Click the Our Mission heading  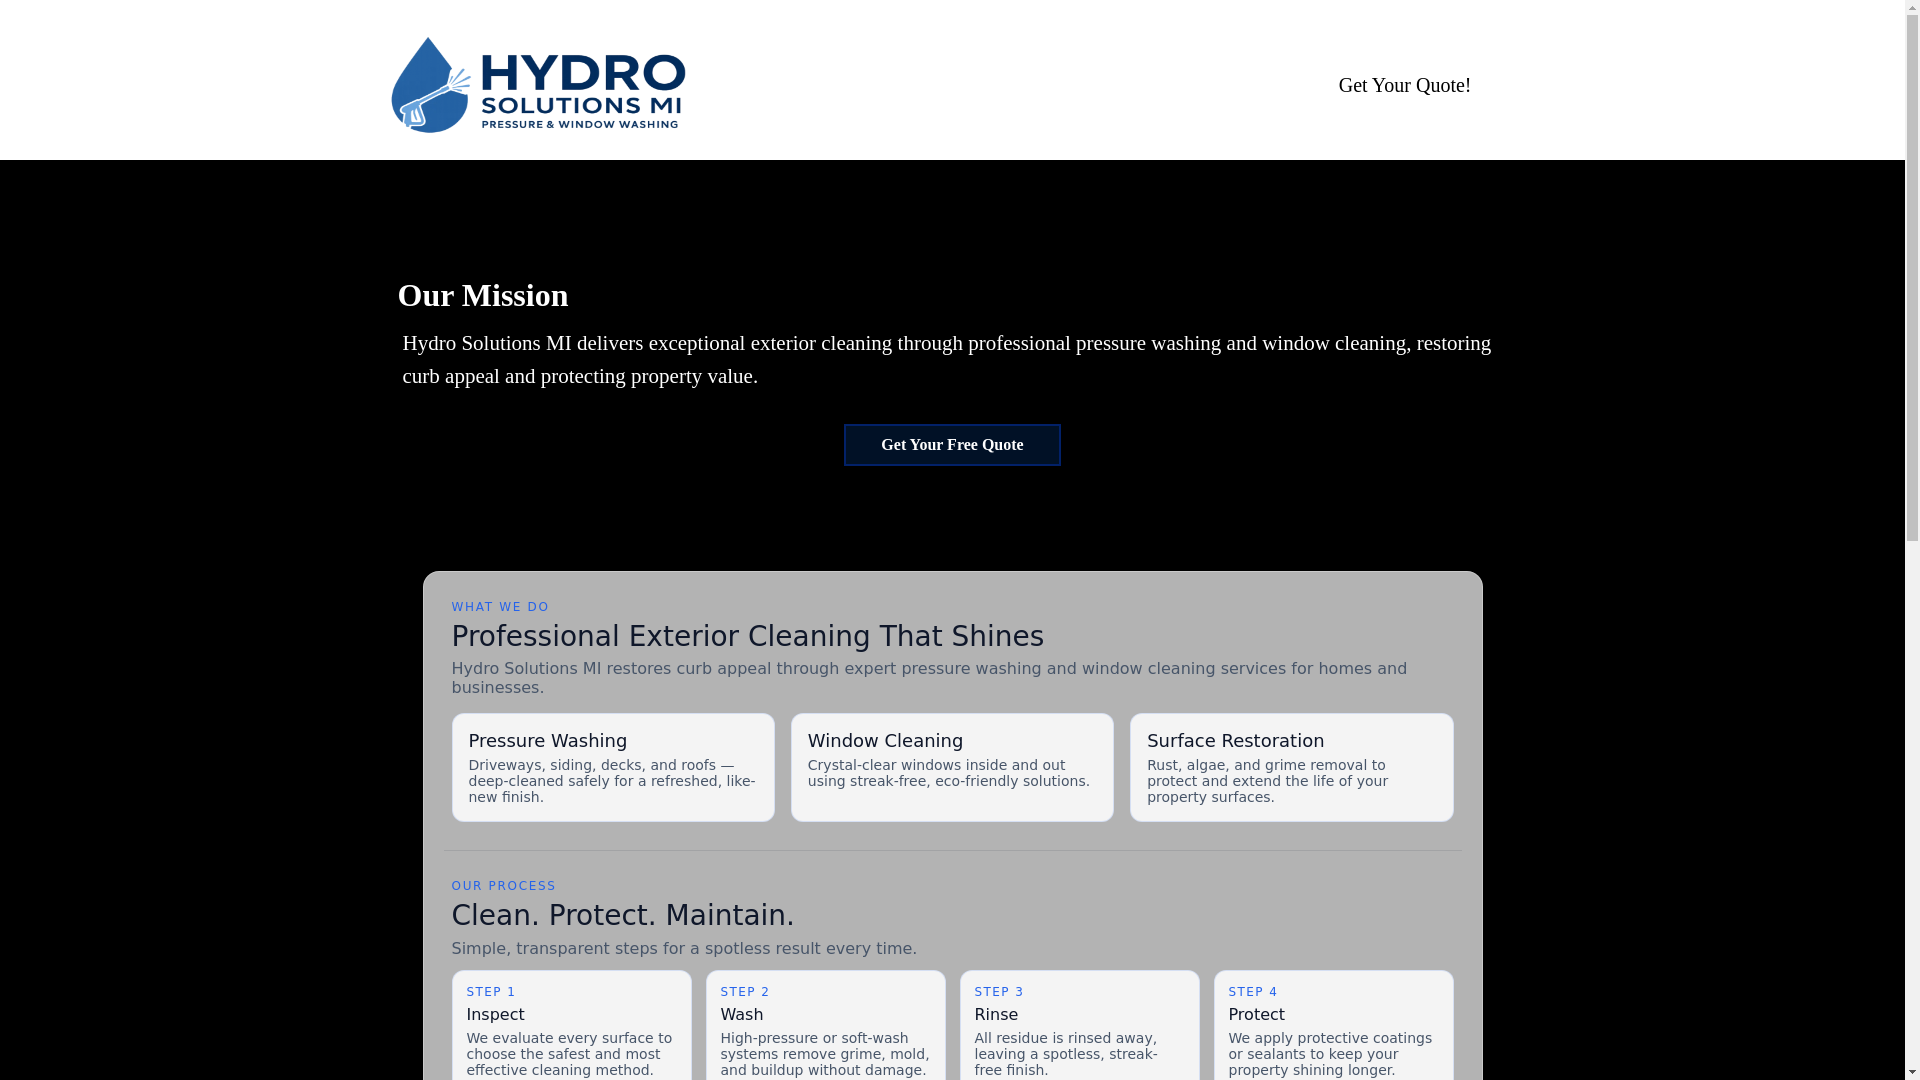[483, 295]
